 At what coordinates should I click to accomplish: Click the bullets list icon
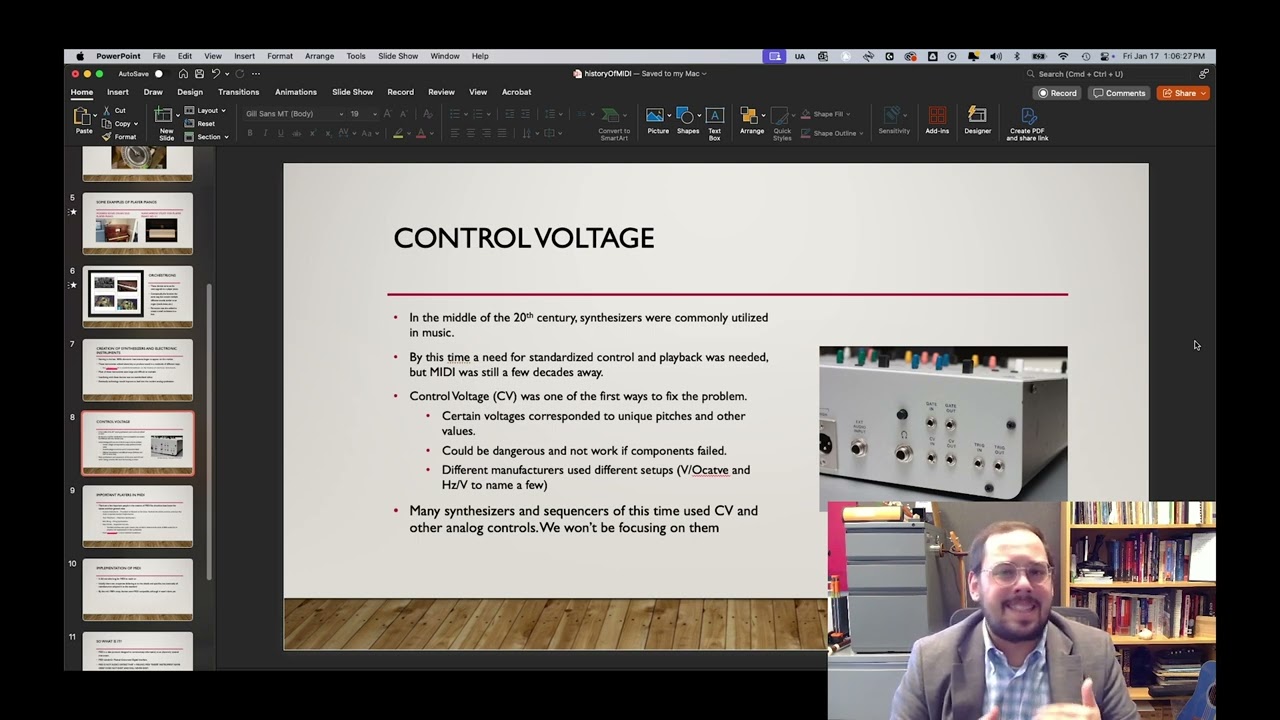tap(454, 114)
